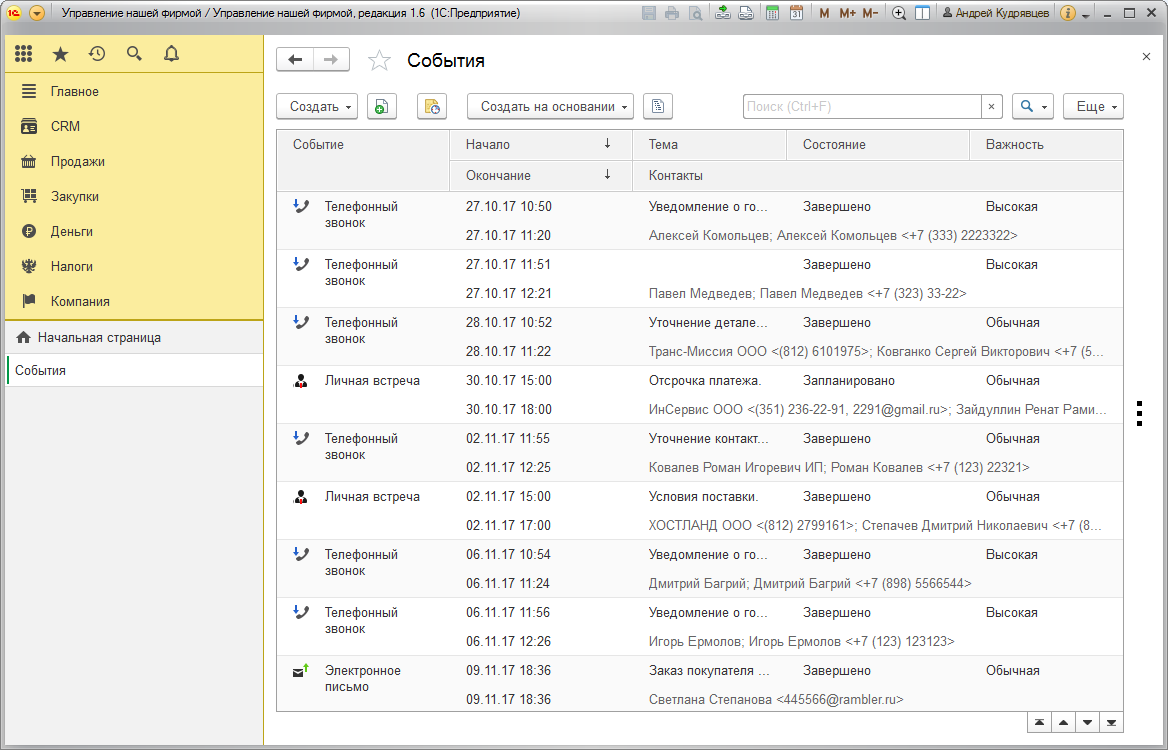This screenshot has height=750, width=1168.
Task: Open Favorites star in the top panel
Action: 60,54
